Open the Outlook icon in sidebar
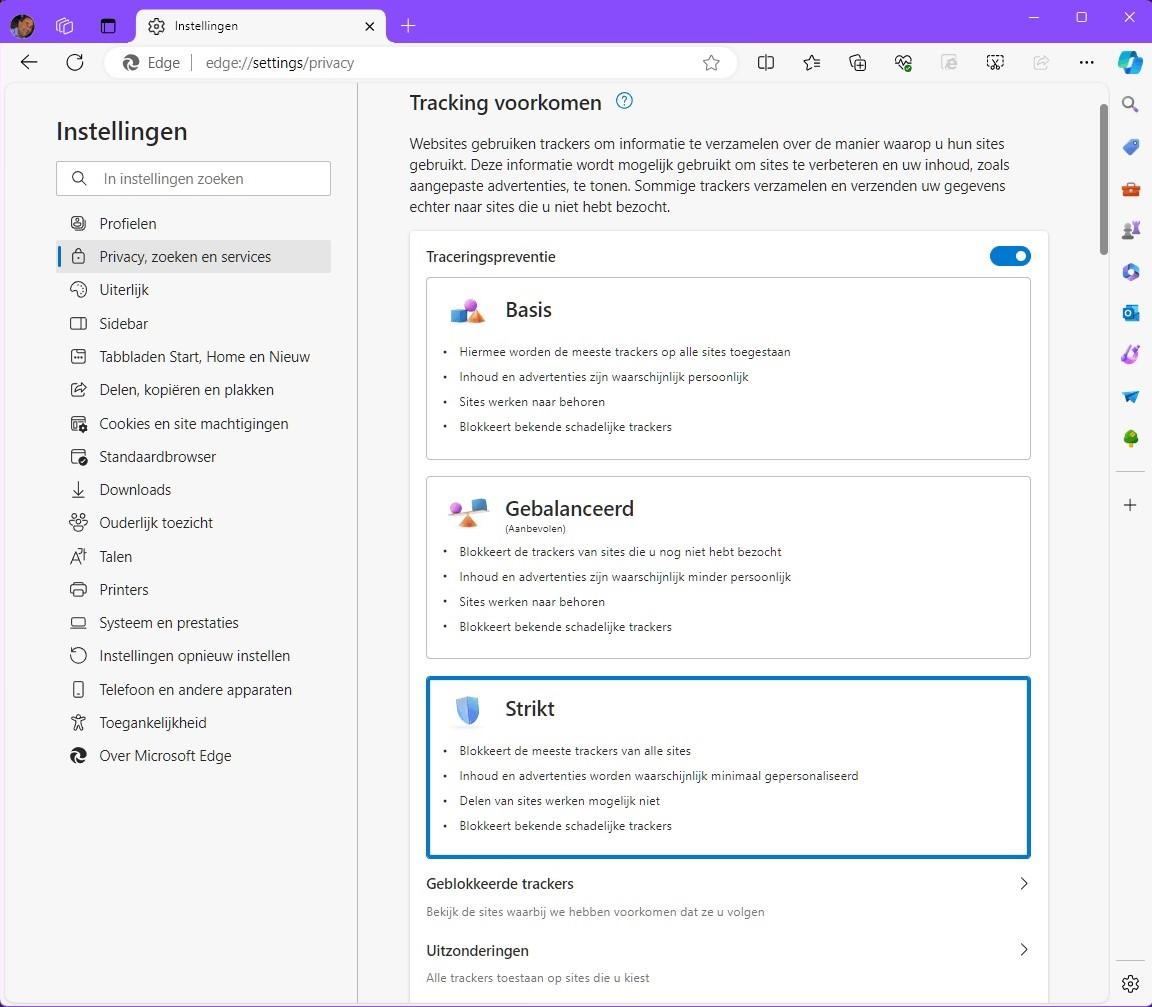This screenshot has width=1152, height=1007. (x=1131, y=314)
